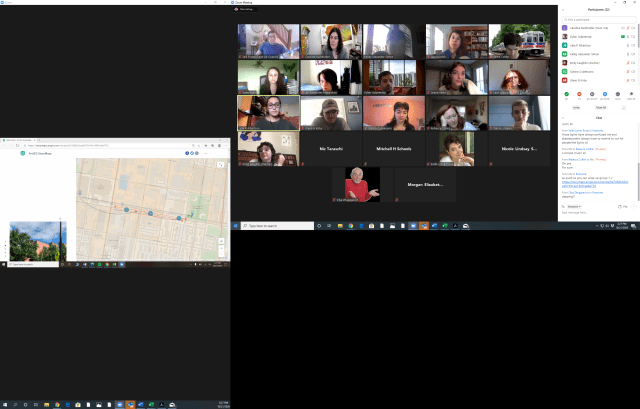This screenshot has width=640, height=409.
Task: Click the 'go slower' reaction icon
Action: (592, 94)
